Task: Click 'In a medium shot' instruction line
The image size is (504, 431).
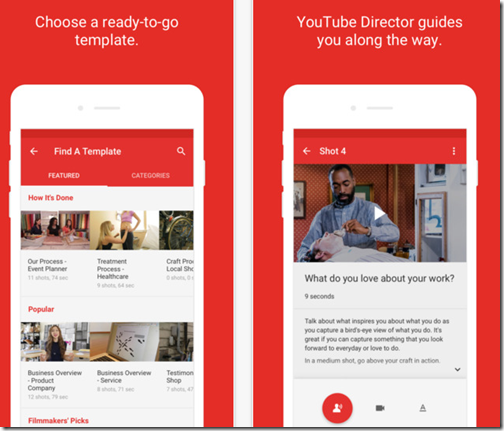Action: 372,360
